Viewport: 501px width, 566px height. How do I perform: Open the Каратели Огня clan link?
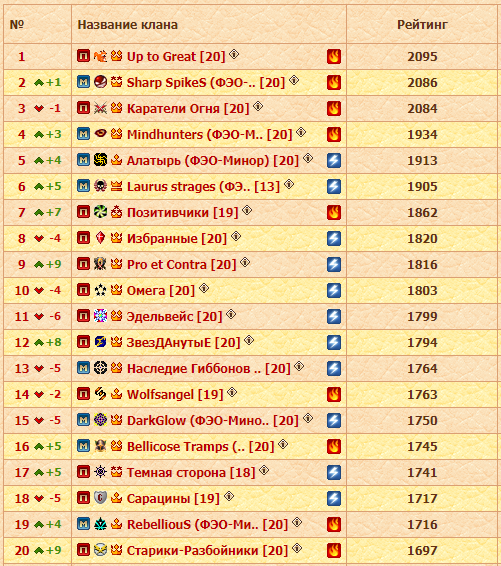tap(188, 109)
